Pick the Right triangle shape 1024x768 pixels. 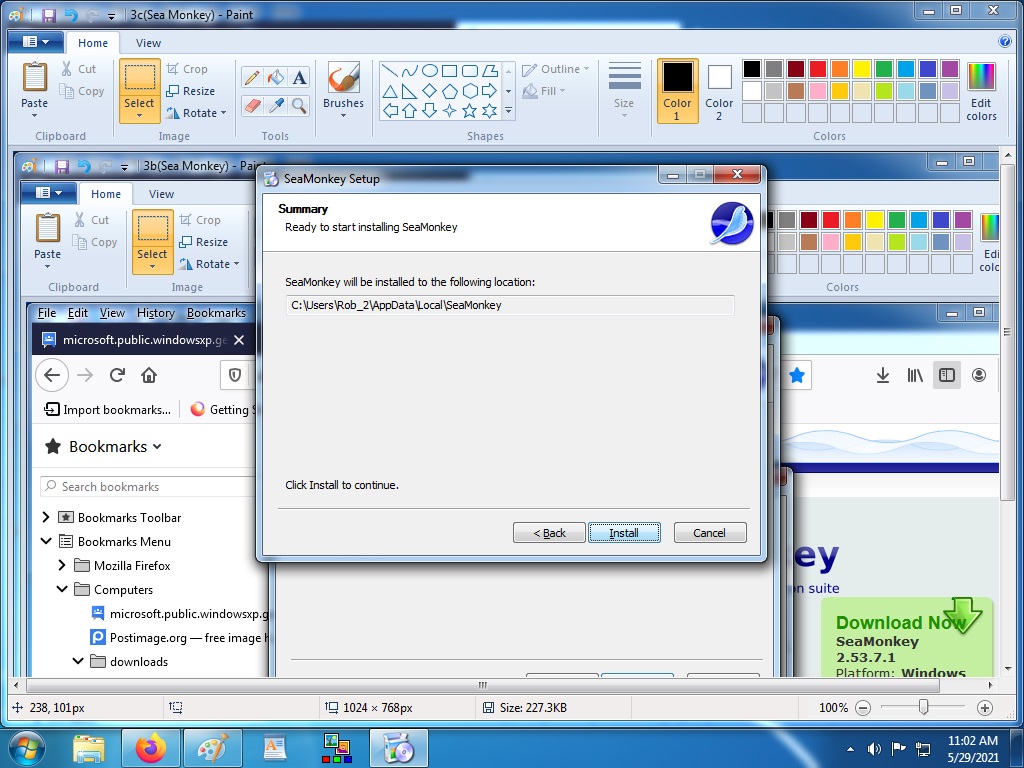pyautogui.click(x=409, y=91)
